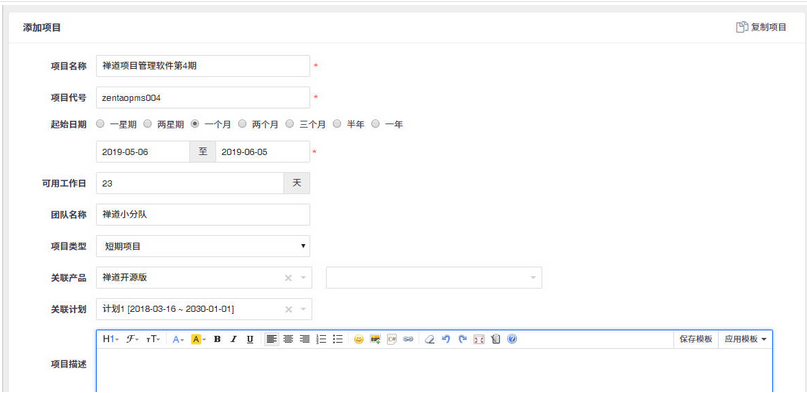Screen dimensions: 807x393
Task: Insert an emoticon with the smiley icon
Action: click(x=359, y=339)
